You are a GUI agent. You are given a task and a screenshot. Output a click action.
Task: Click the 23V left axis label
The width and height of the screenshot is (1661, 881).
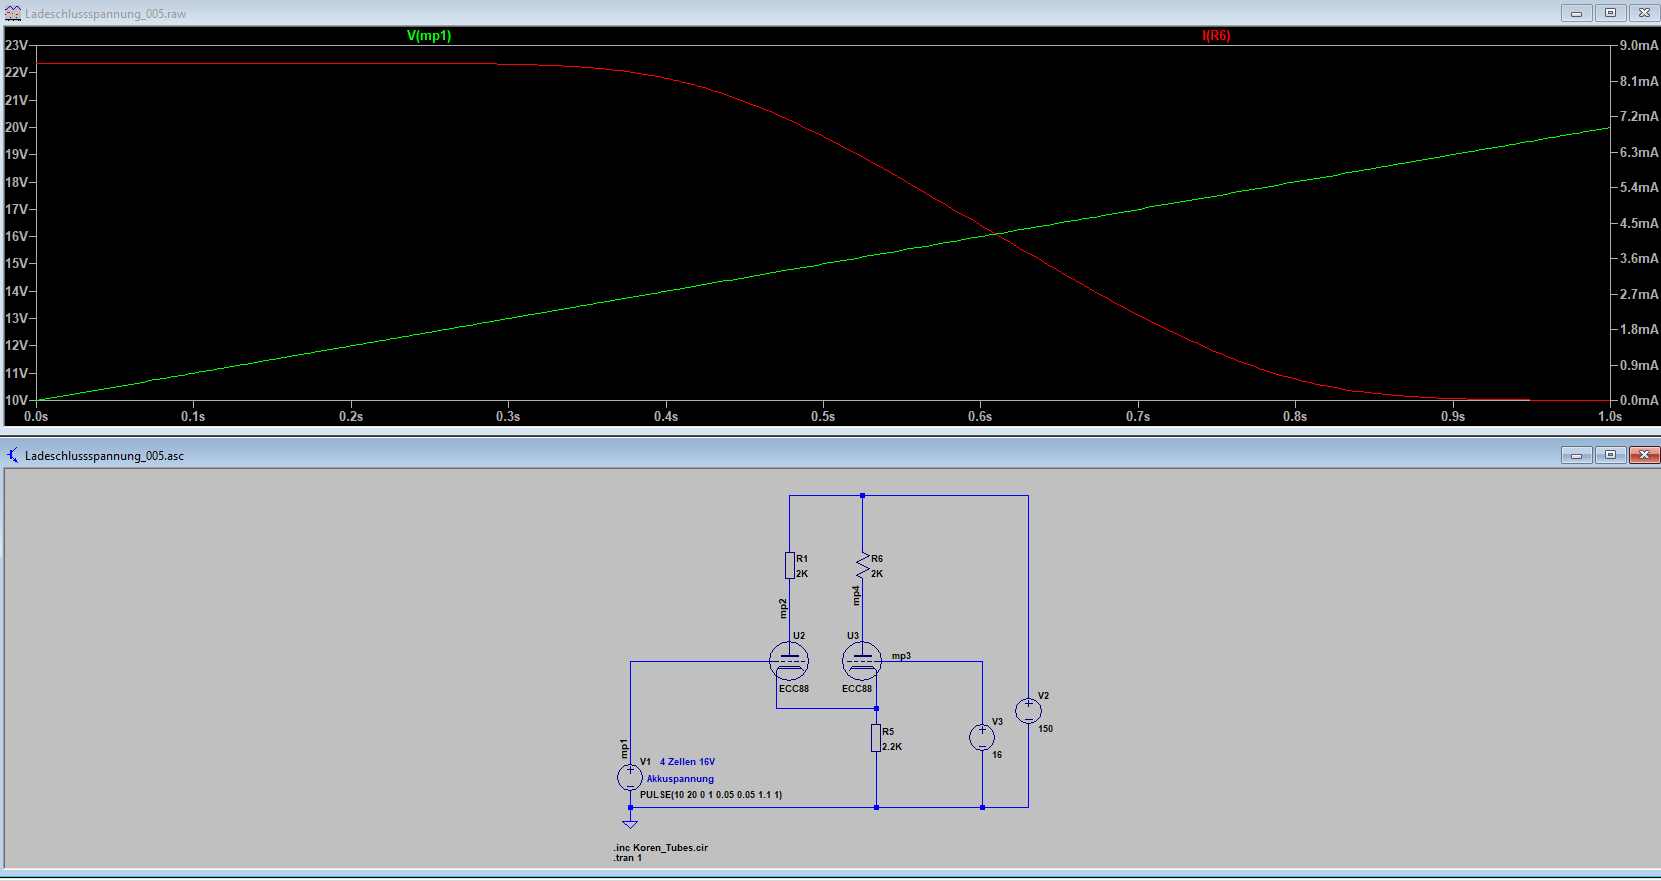16,45
